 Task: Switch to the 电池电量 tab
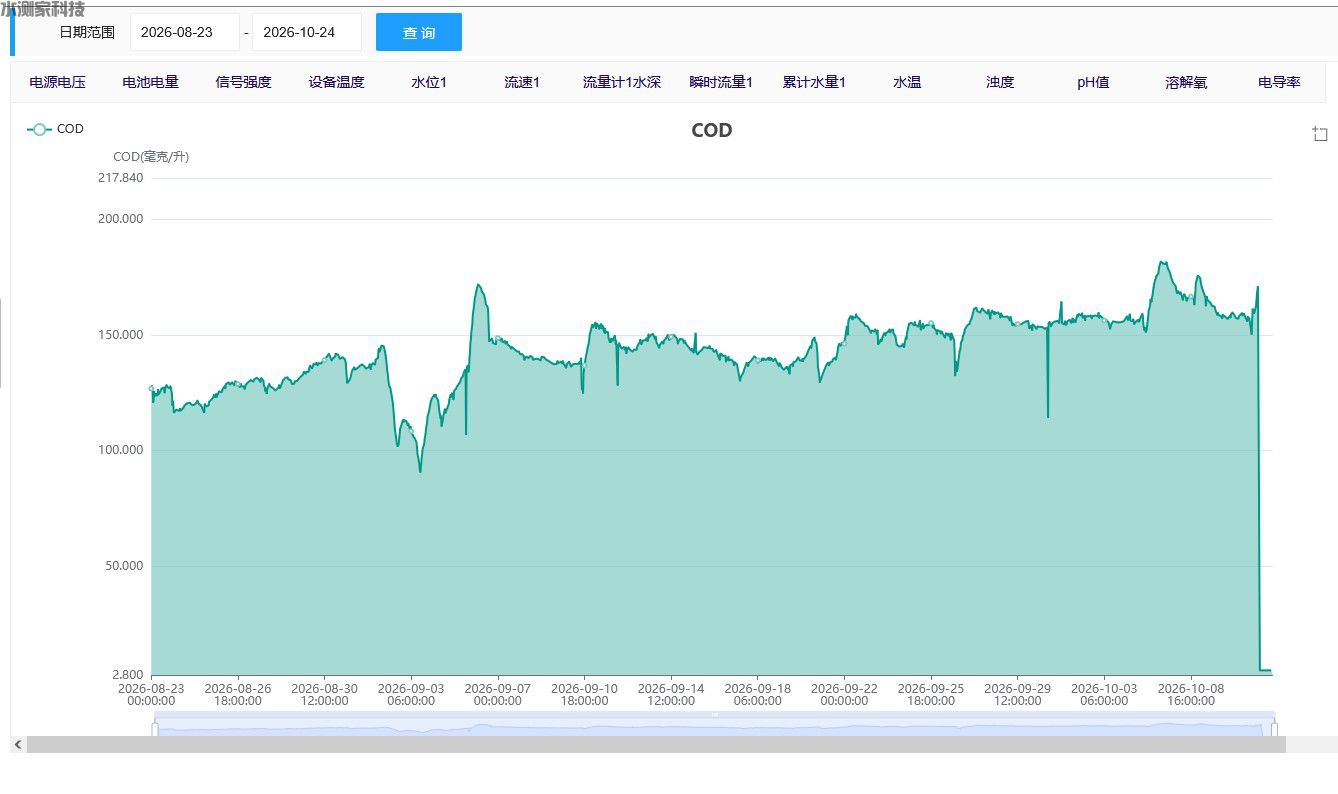(150, 82)
